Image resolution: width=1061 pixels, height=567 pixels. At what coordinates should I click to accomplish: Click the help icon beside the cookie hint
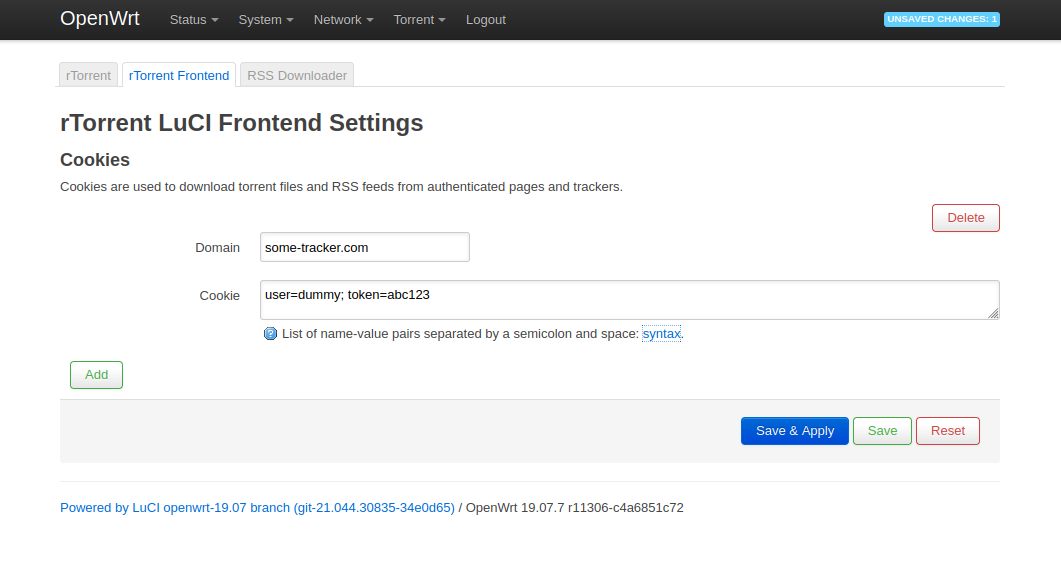click(270, 334)
